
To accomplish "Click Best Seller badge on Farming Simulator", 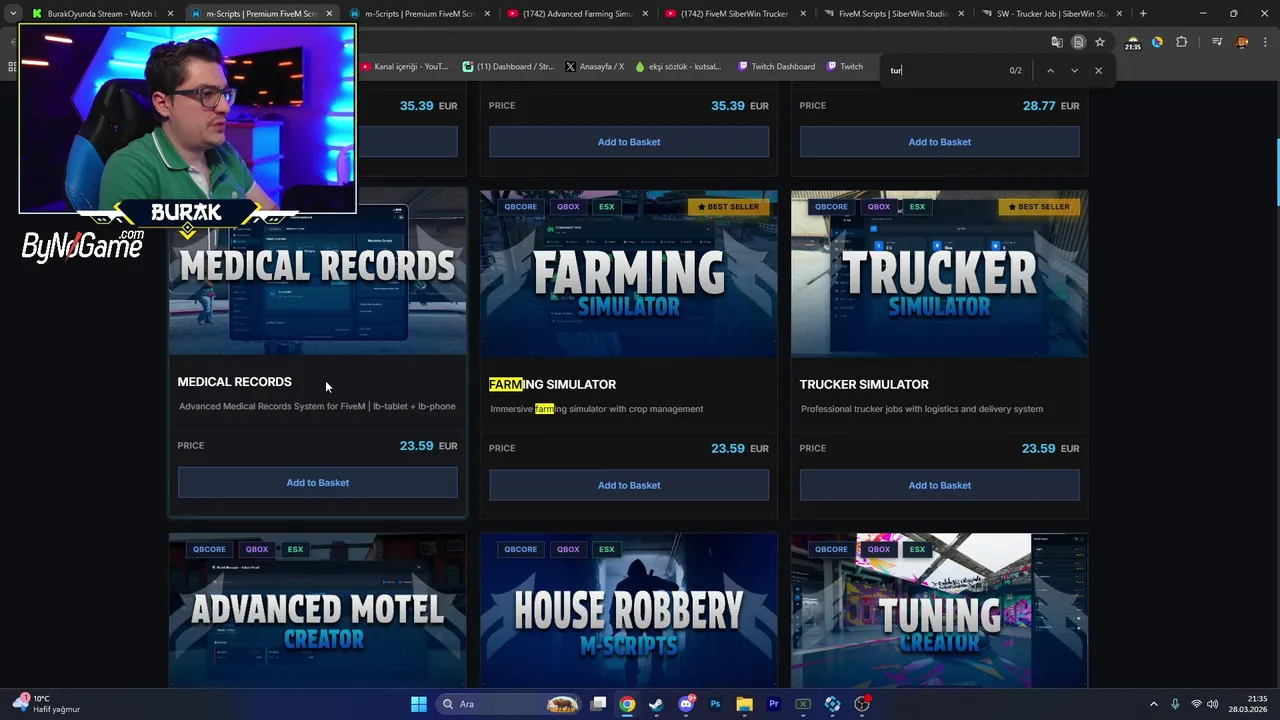I will 728,207.
